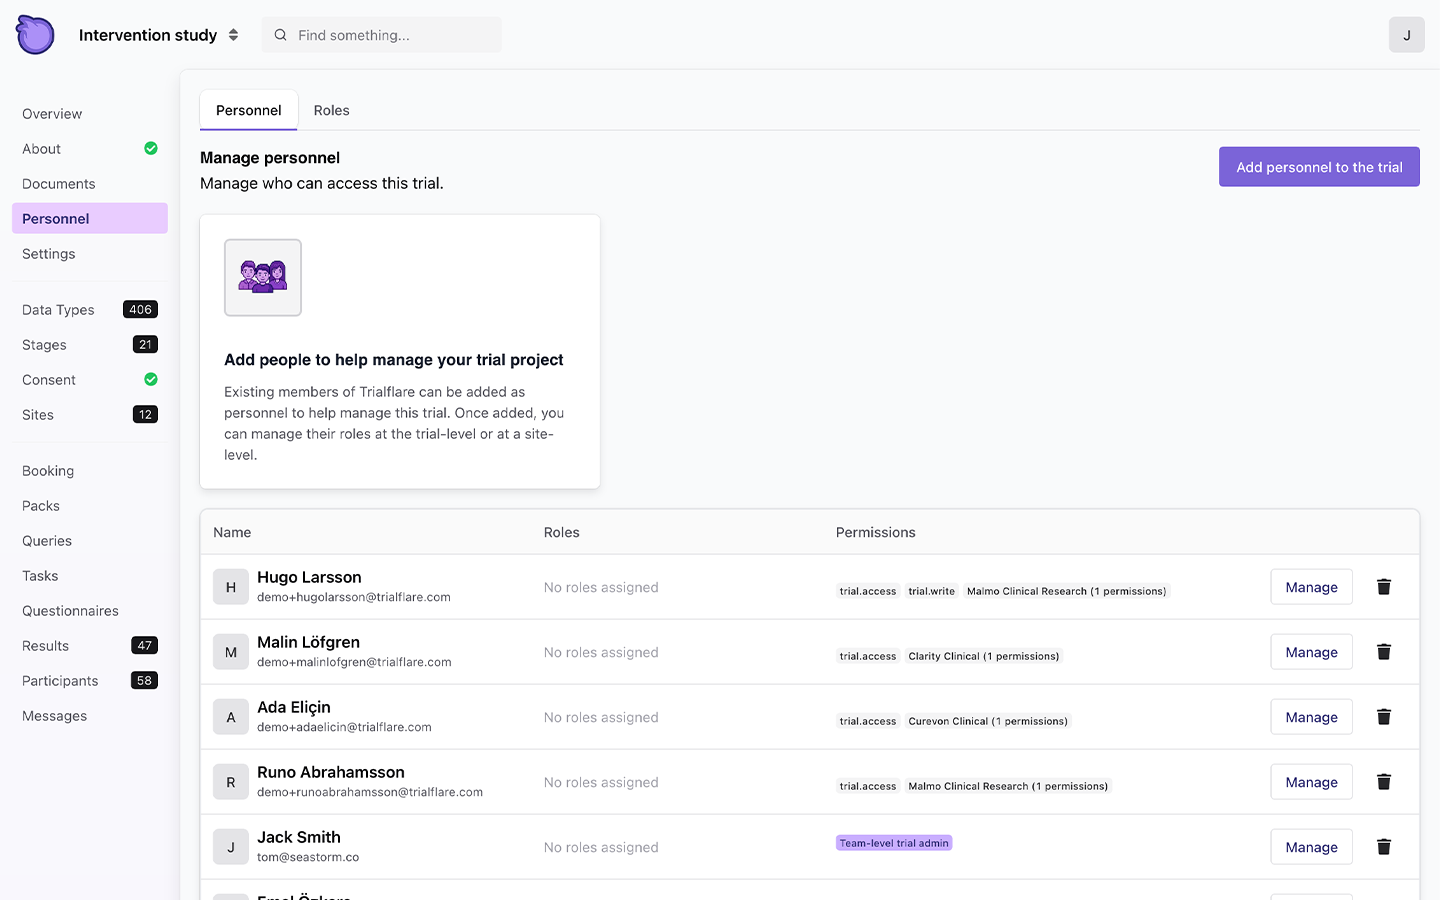
Task: Click Runo Abrahamsson's R avatar
Action: pos(231,782)
